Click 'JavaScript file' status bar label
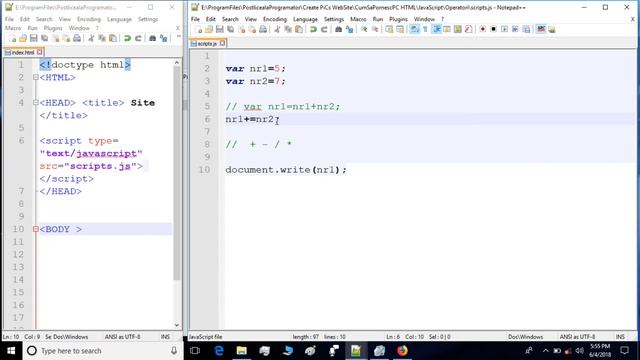Screen dimensions: 640x360 point(205,337)
